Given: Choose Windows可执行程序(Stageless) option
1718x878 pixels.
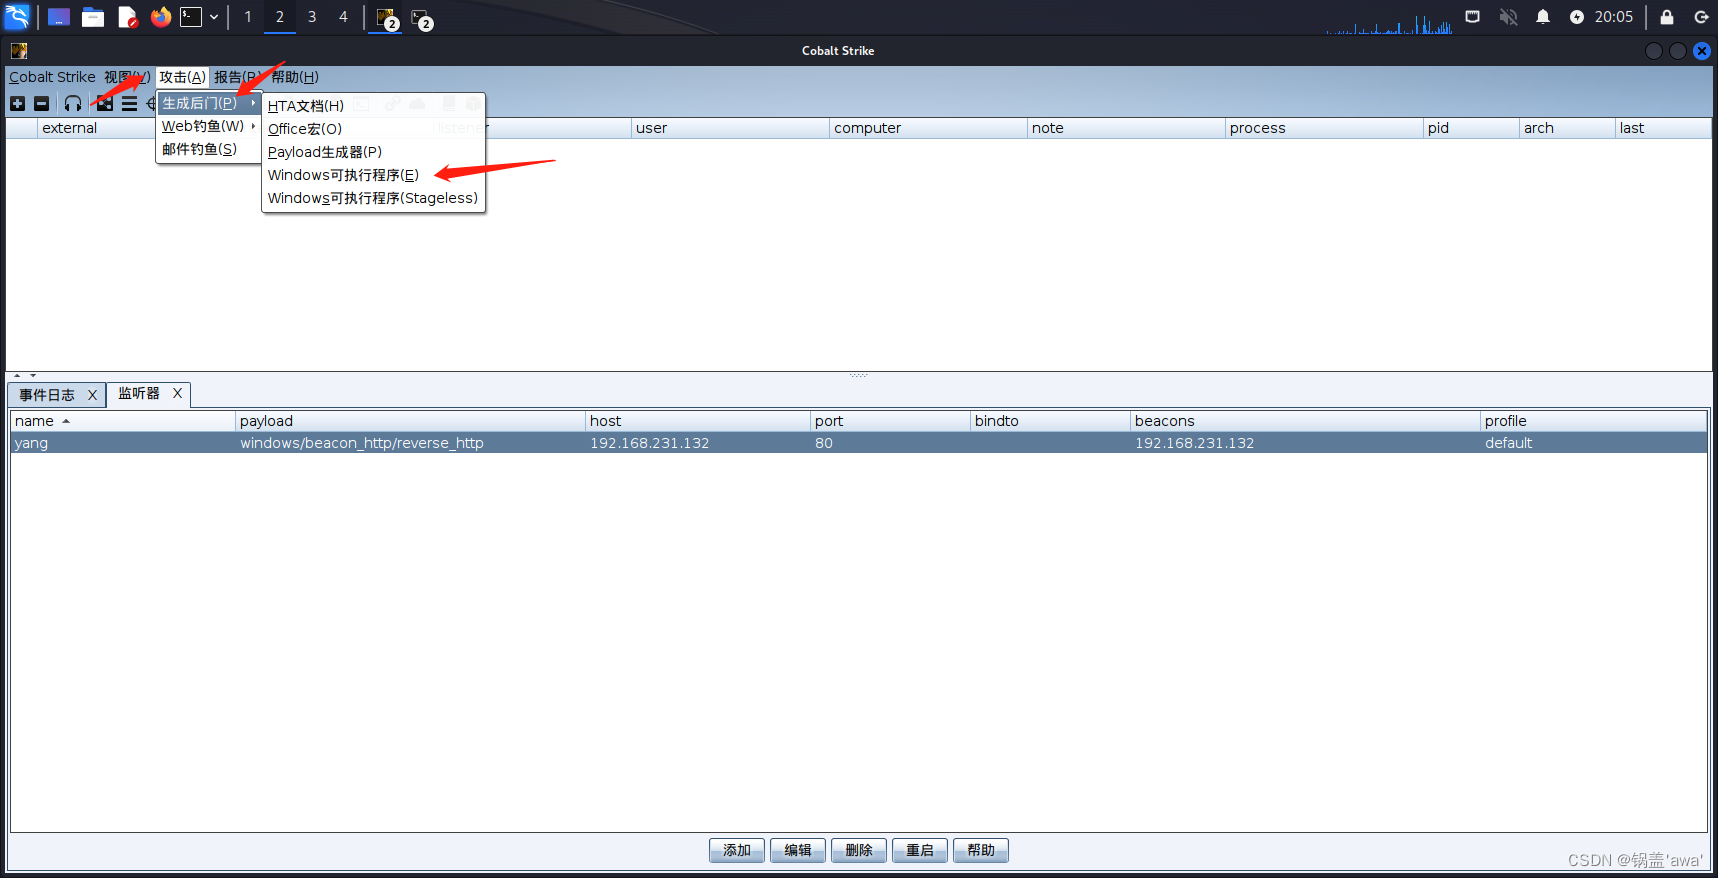Looking at the screenshot, I should click(x=373, y=198).
